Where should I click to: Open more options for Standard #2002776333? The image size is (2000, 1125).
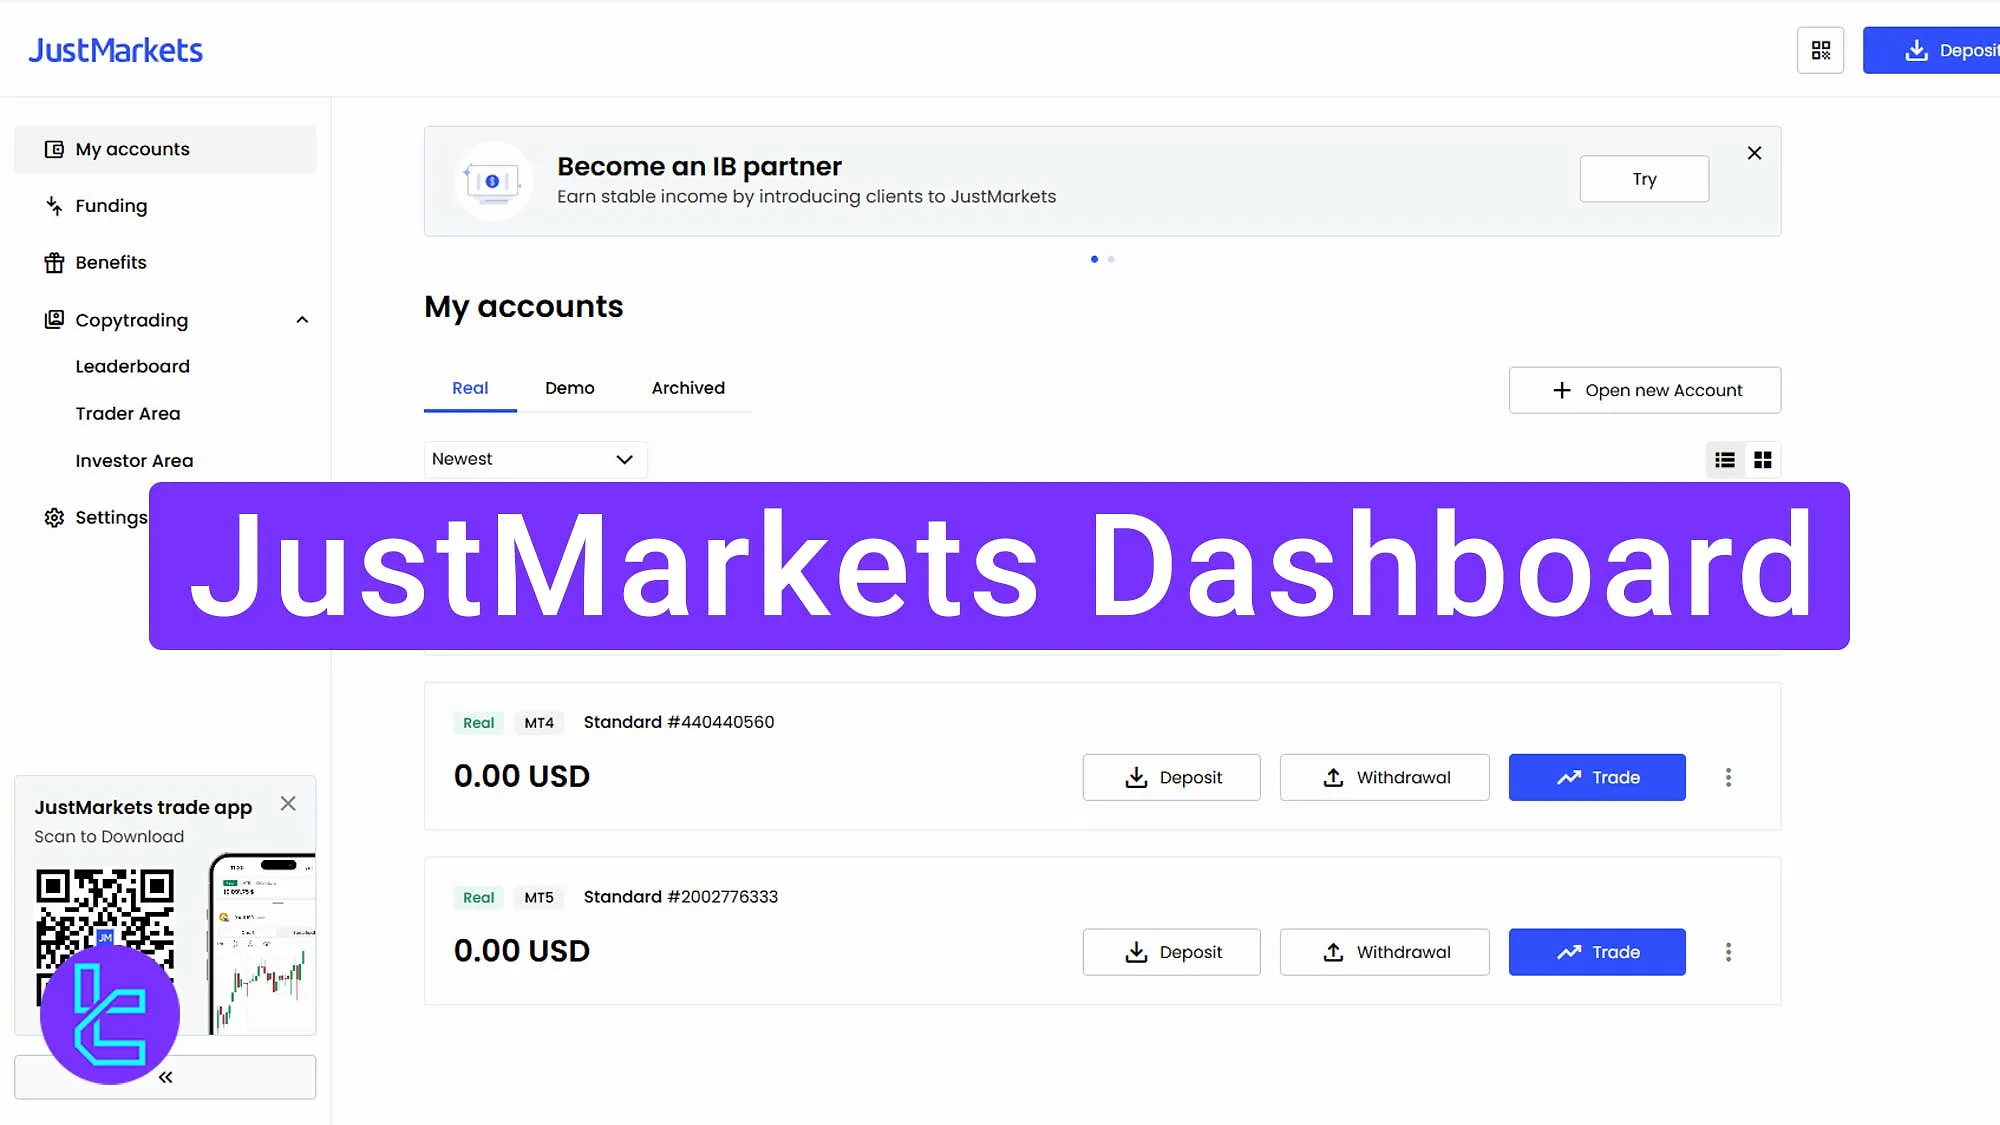click(x=1728, y=952)
